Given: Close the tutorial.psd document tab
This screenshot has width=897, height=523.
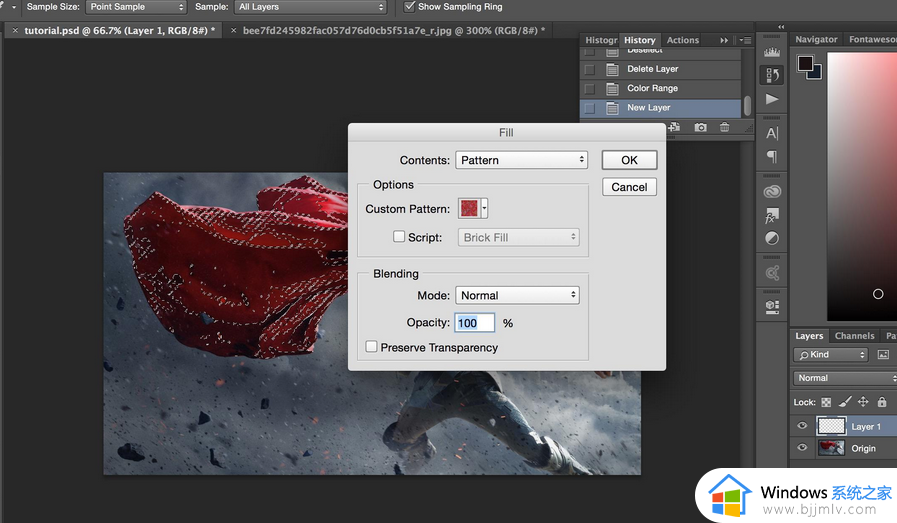Looking at the screenshot, I should pos(15,30).
